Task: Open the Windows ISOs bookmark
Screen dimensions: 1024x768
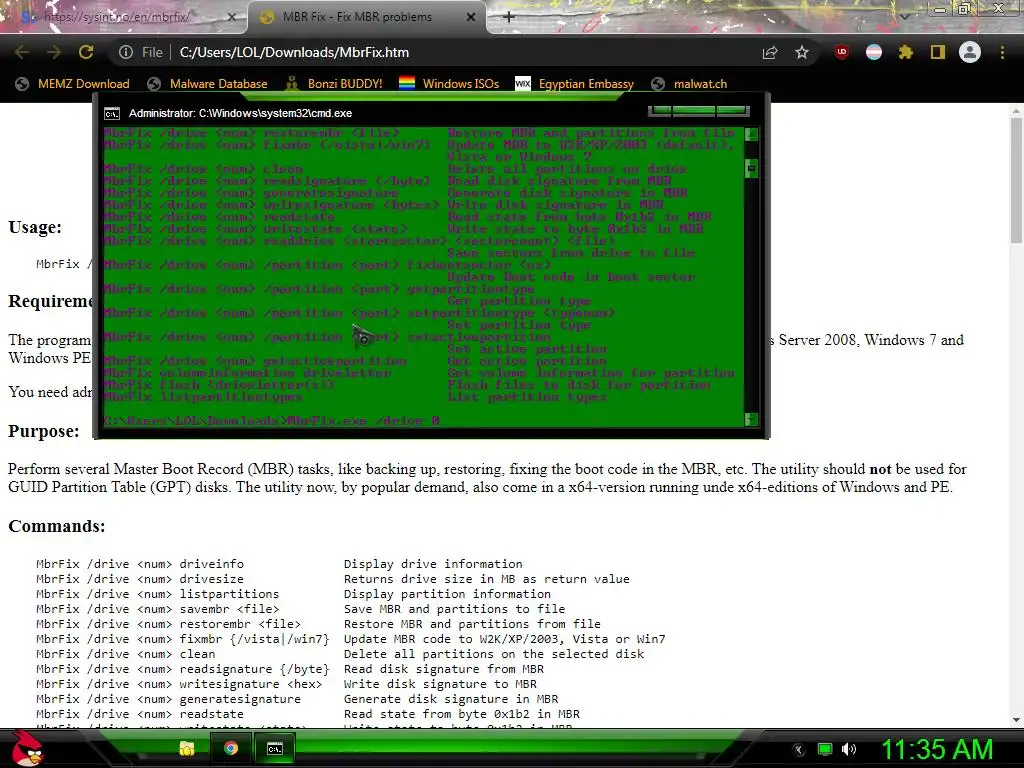Action: (449, 84)
